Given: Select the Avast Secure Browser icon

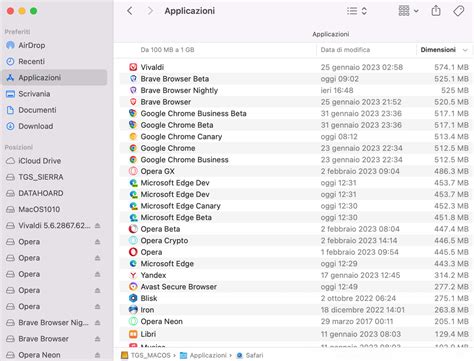Looking at the screenshot, I should click(x=133, y=287).
